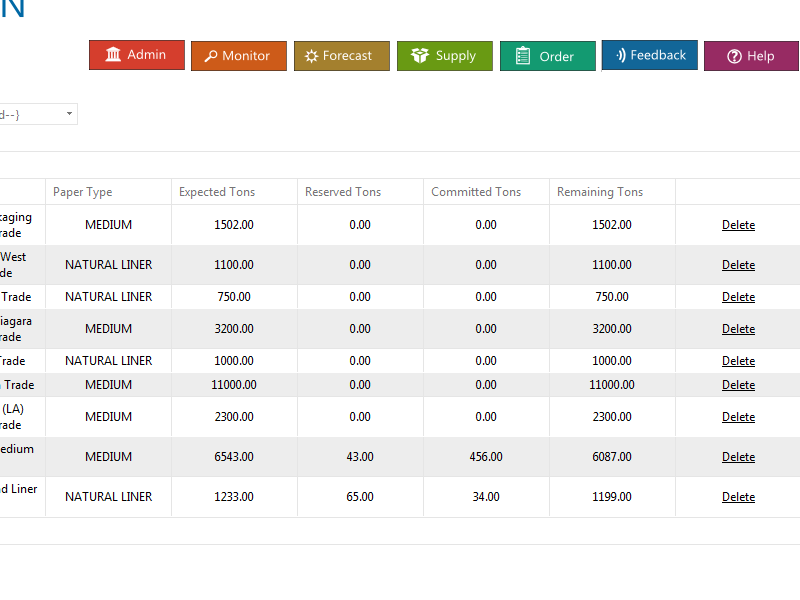Click the Expected Tons column header
The height and width of the screenshot is (600, 800).
(x=217, y=192)
